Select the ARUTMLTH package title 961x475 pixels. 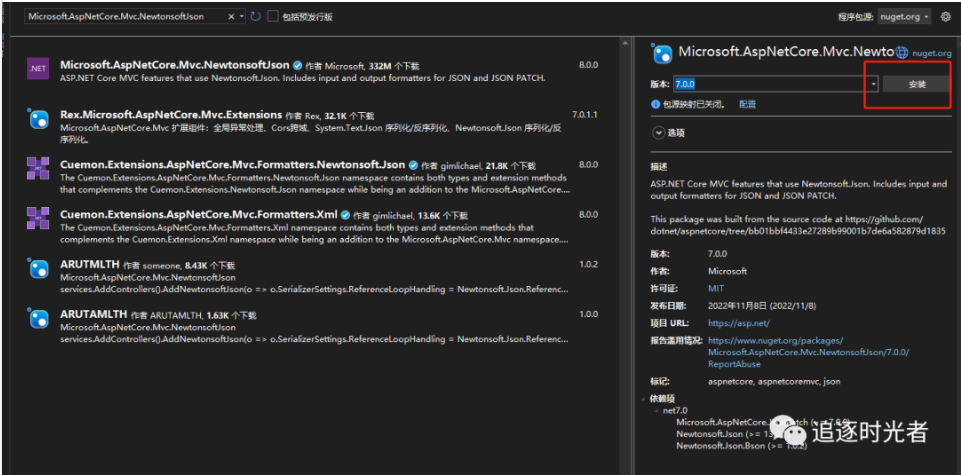[89, 265]
